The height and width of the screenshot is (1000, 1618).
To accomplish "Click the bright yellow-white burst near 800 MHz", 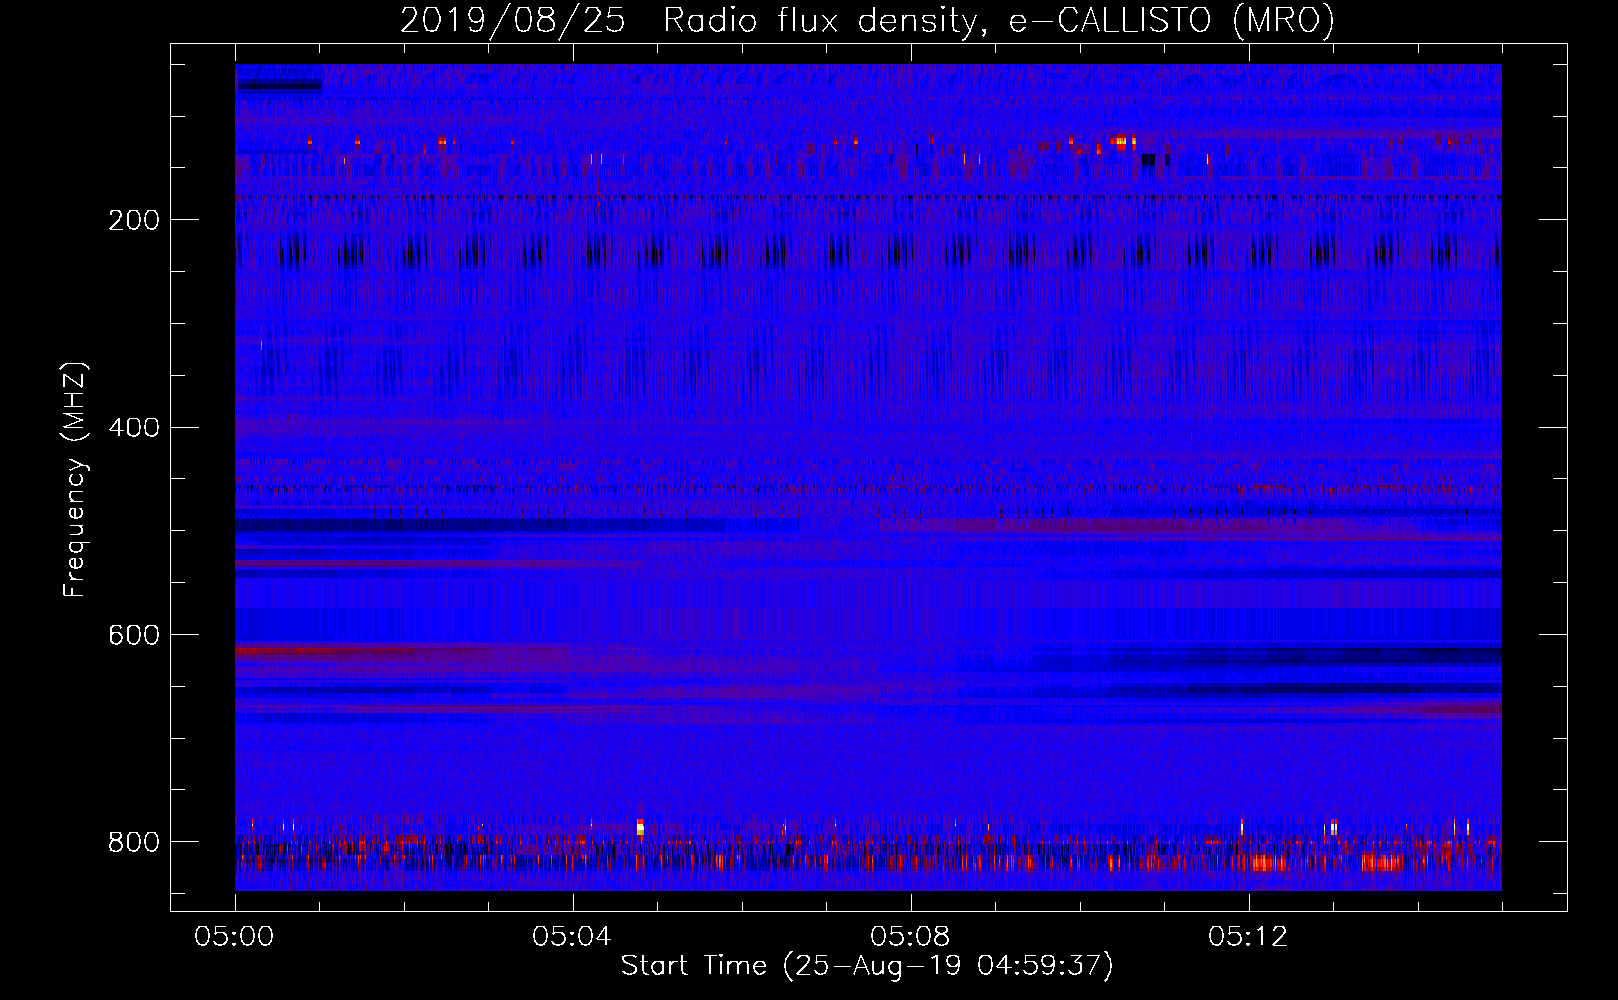I will pyautogui.click(x=640, y=827).
